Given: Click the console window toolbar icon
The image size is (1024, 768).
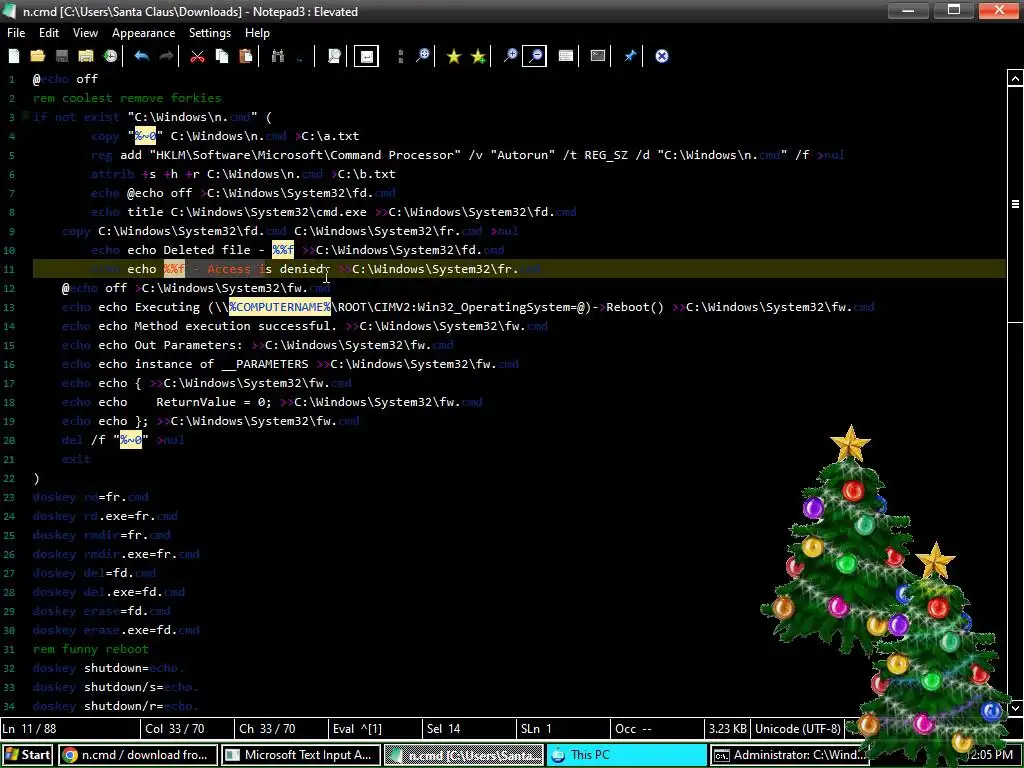Looking at the screenshot, I should tap(598, 56).
